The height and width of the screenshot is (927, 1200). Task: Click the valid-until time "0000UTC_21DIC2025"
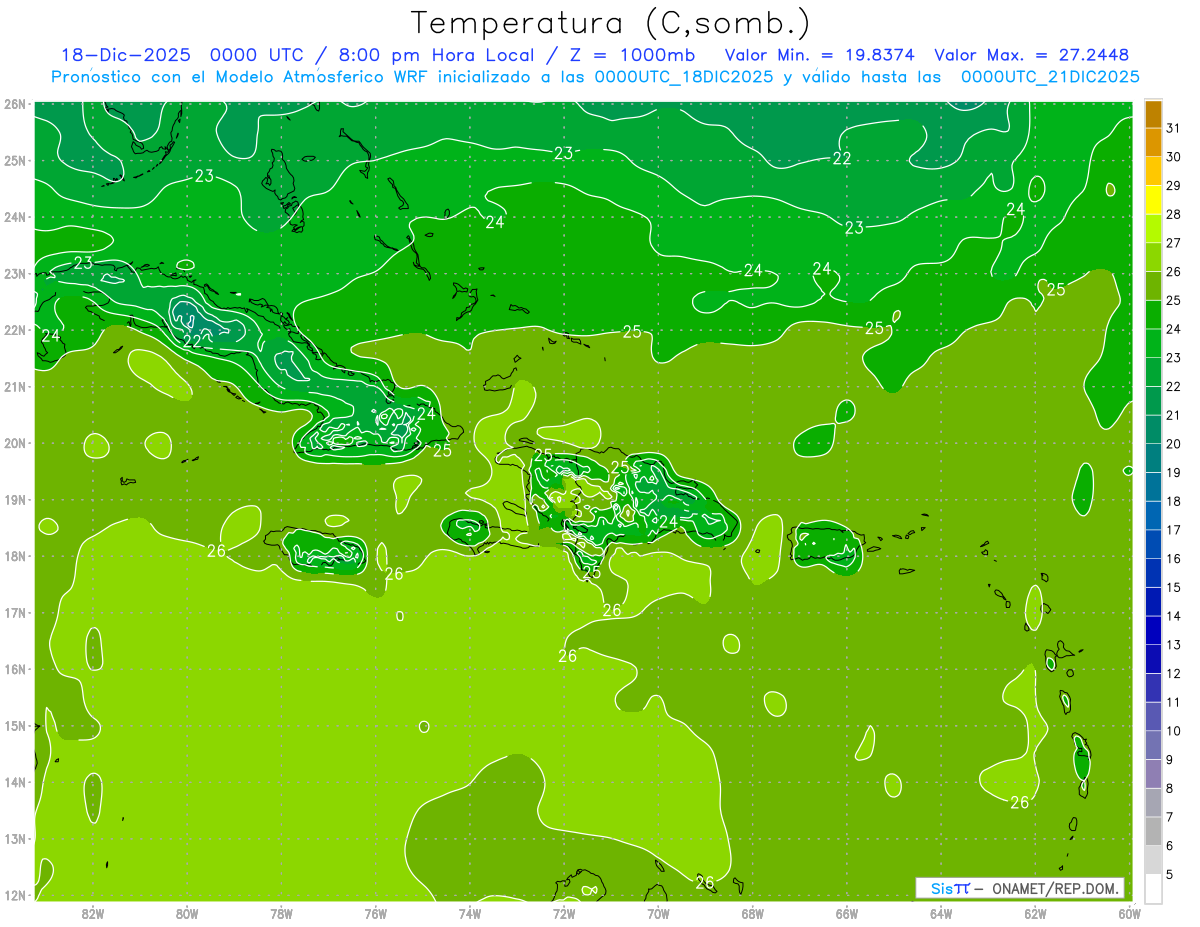[1050, 77]
